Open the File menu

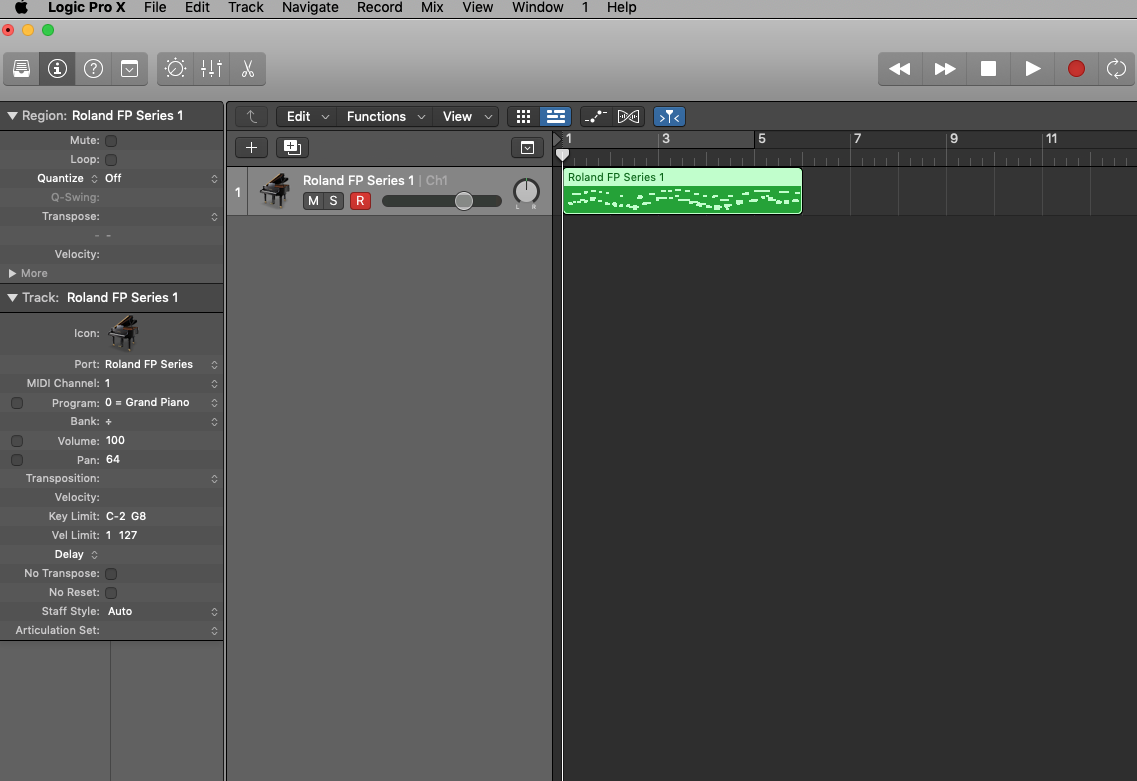click(155, 7)
